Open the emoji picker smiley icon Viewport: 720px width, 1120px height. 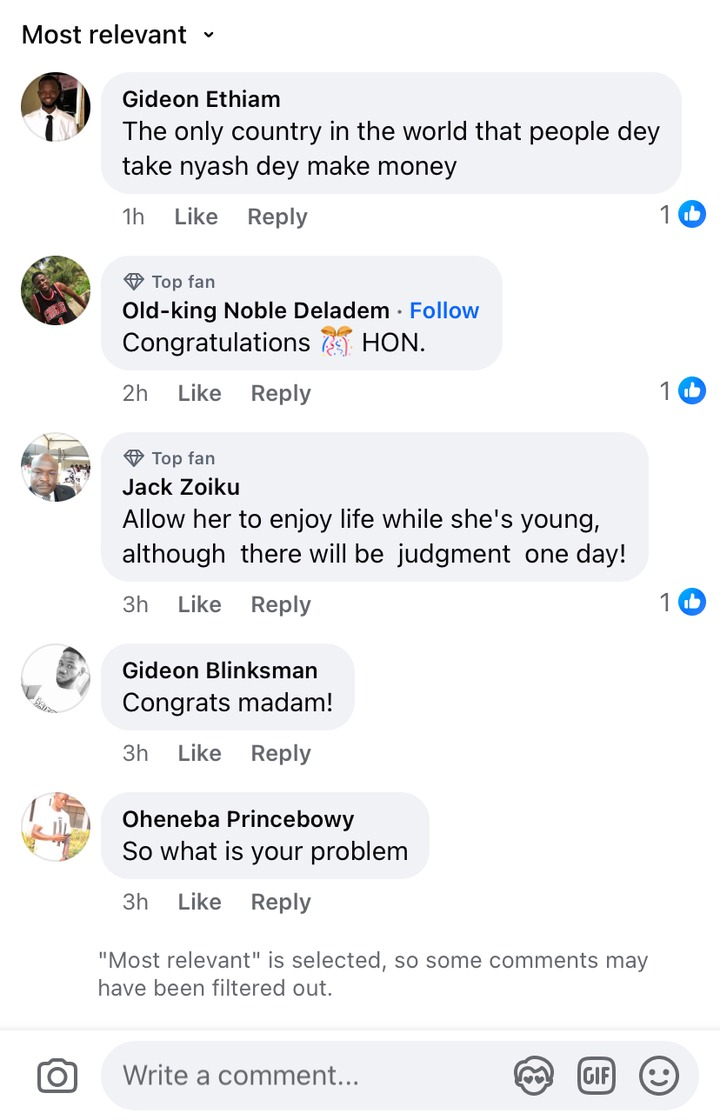[x=659, y=1076]
